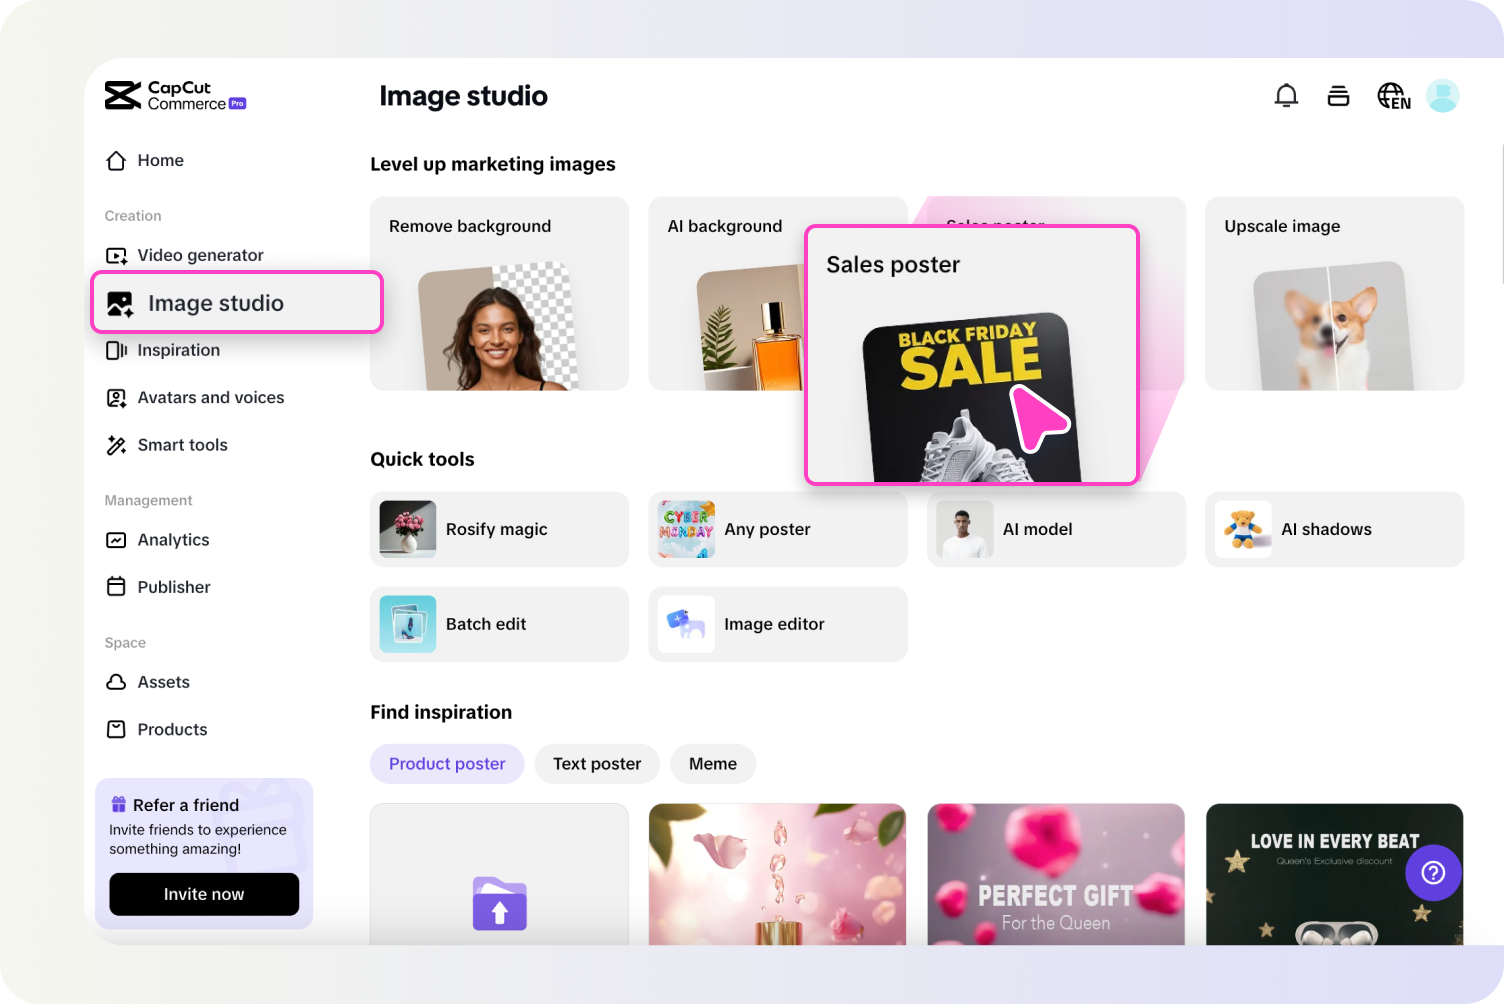The width and height of the screenshot is (1504, 1004).
Task: Open the Assets space
Action: click(163, 682)
